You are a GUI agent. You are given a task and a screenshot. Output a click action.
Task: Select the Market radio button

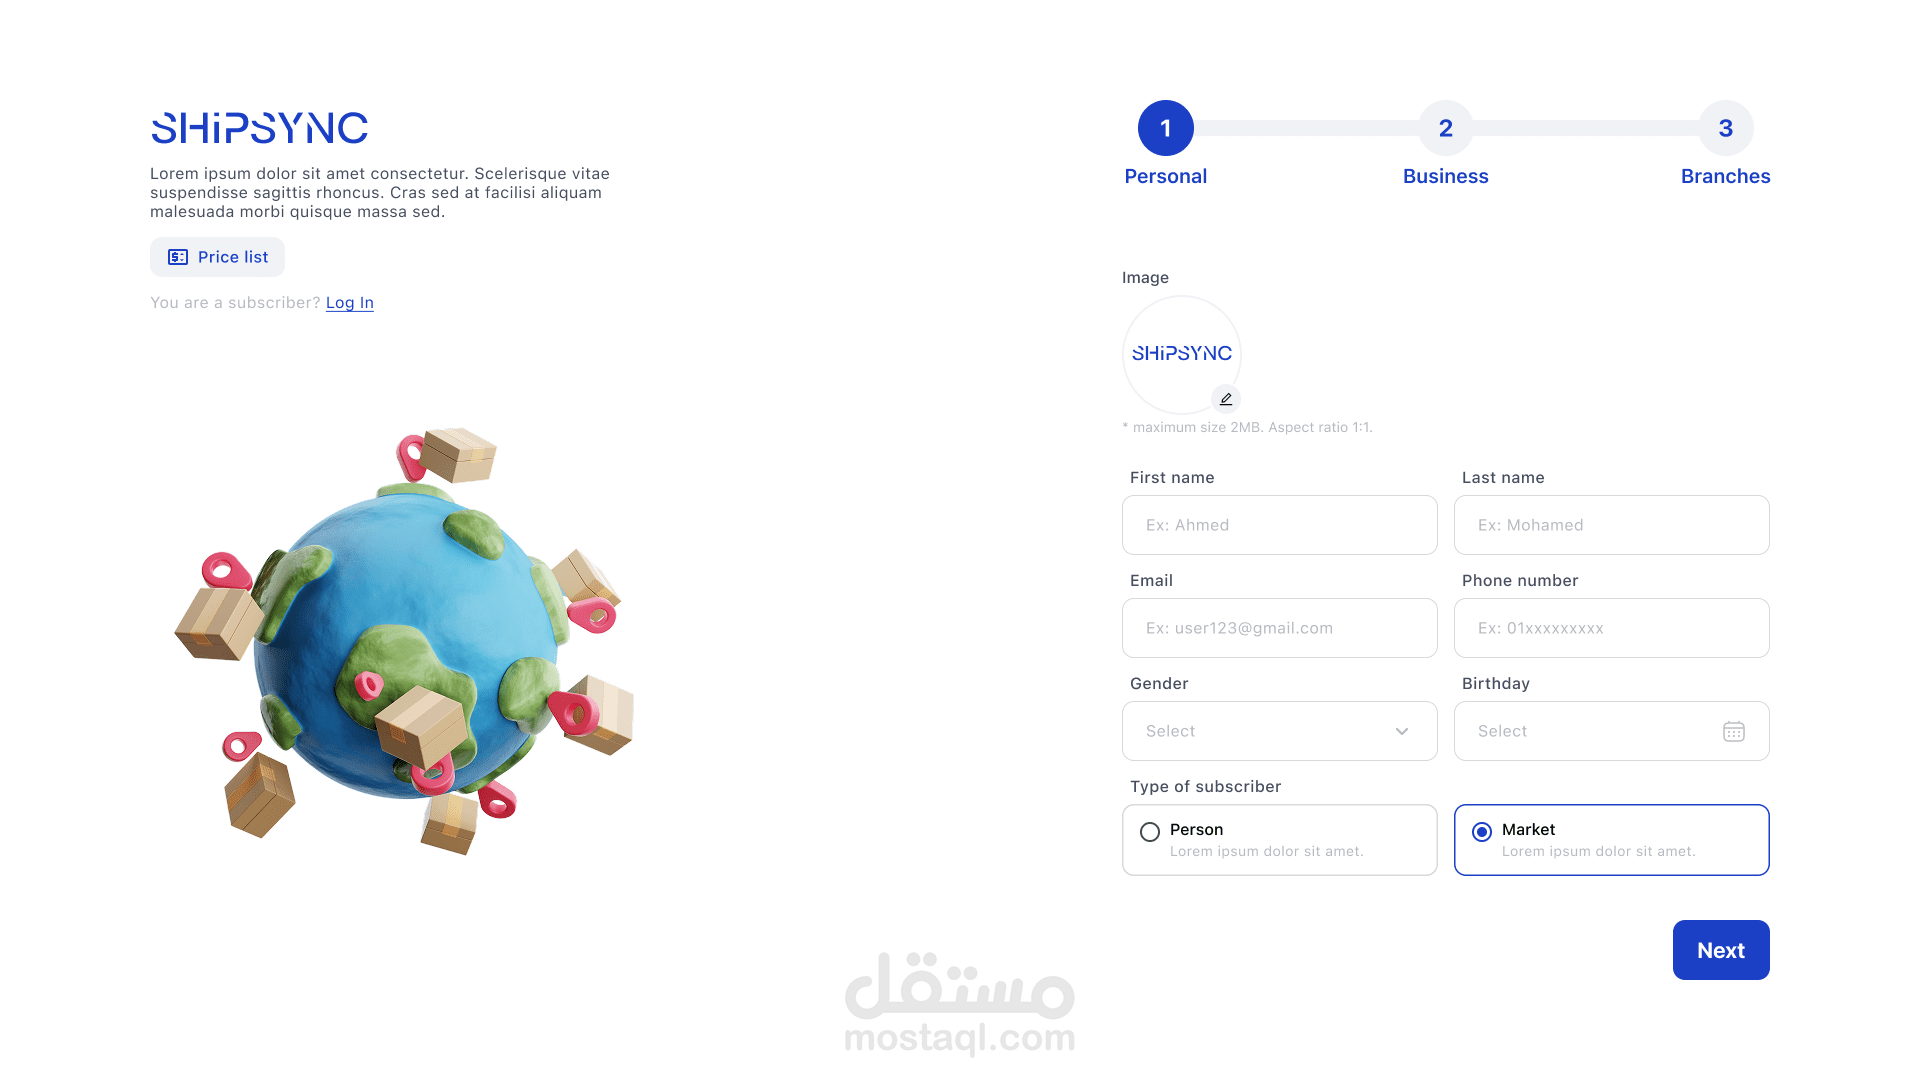coord(1482,832)
